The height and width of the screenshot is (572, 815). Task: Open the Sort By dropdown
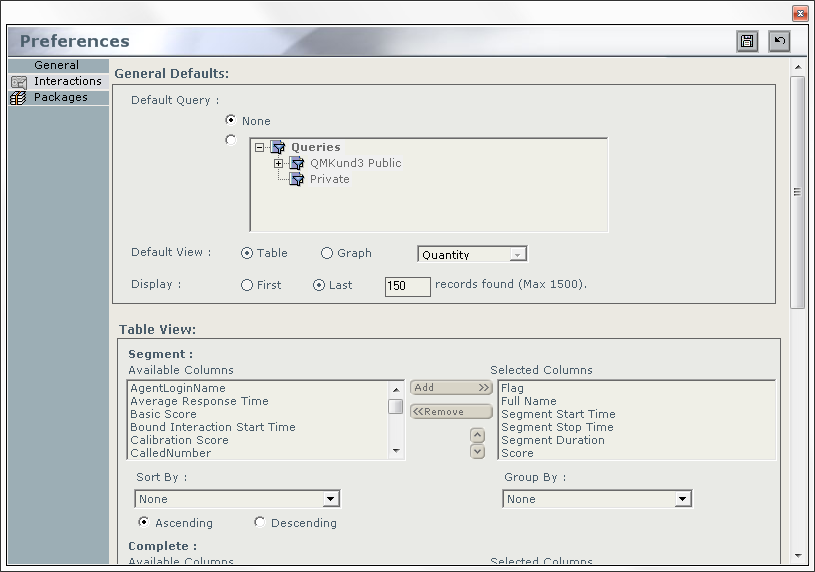point(330,499)
